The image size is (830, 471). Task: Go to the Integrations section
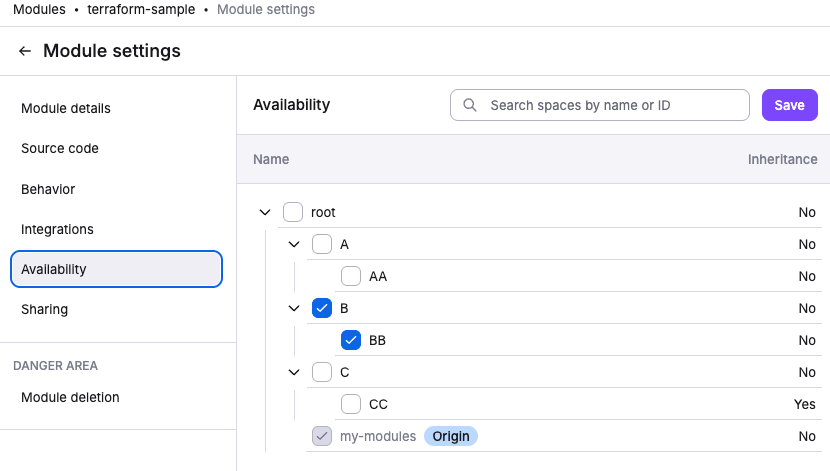tap(57, 229)
